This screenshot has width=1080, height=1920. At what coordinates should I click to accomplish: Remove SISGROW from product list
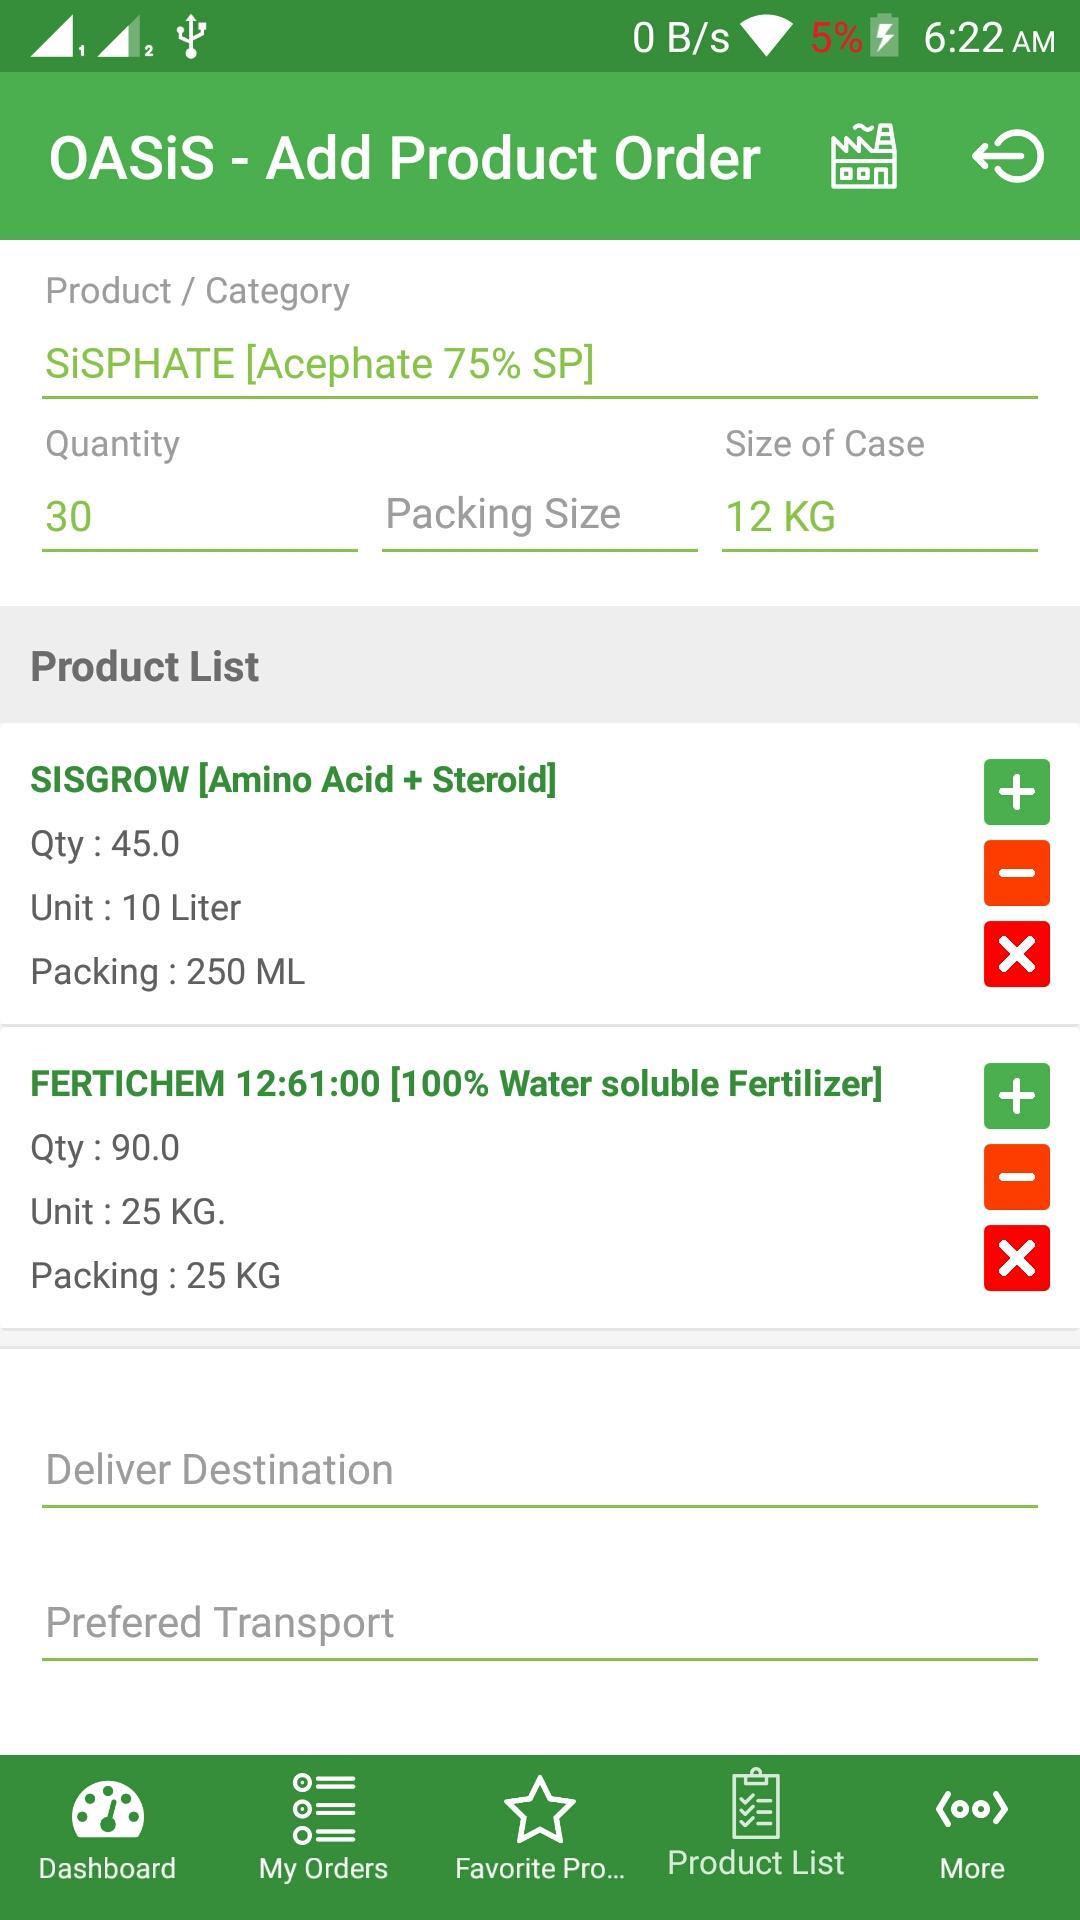tap(1017, 954)
